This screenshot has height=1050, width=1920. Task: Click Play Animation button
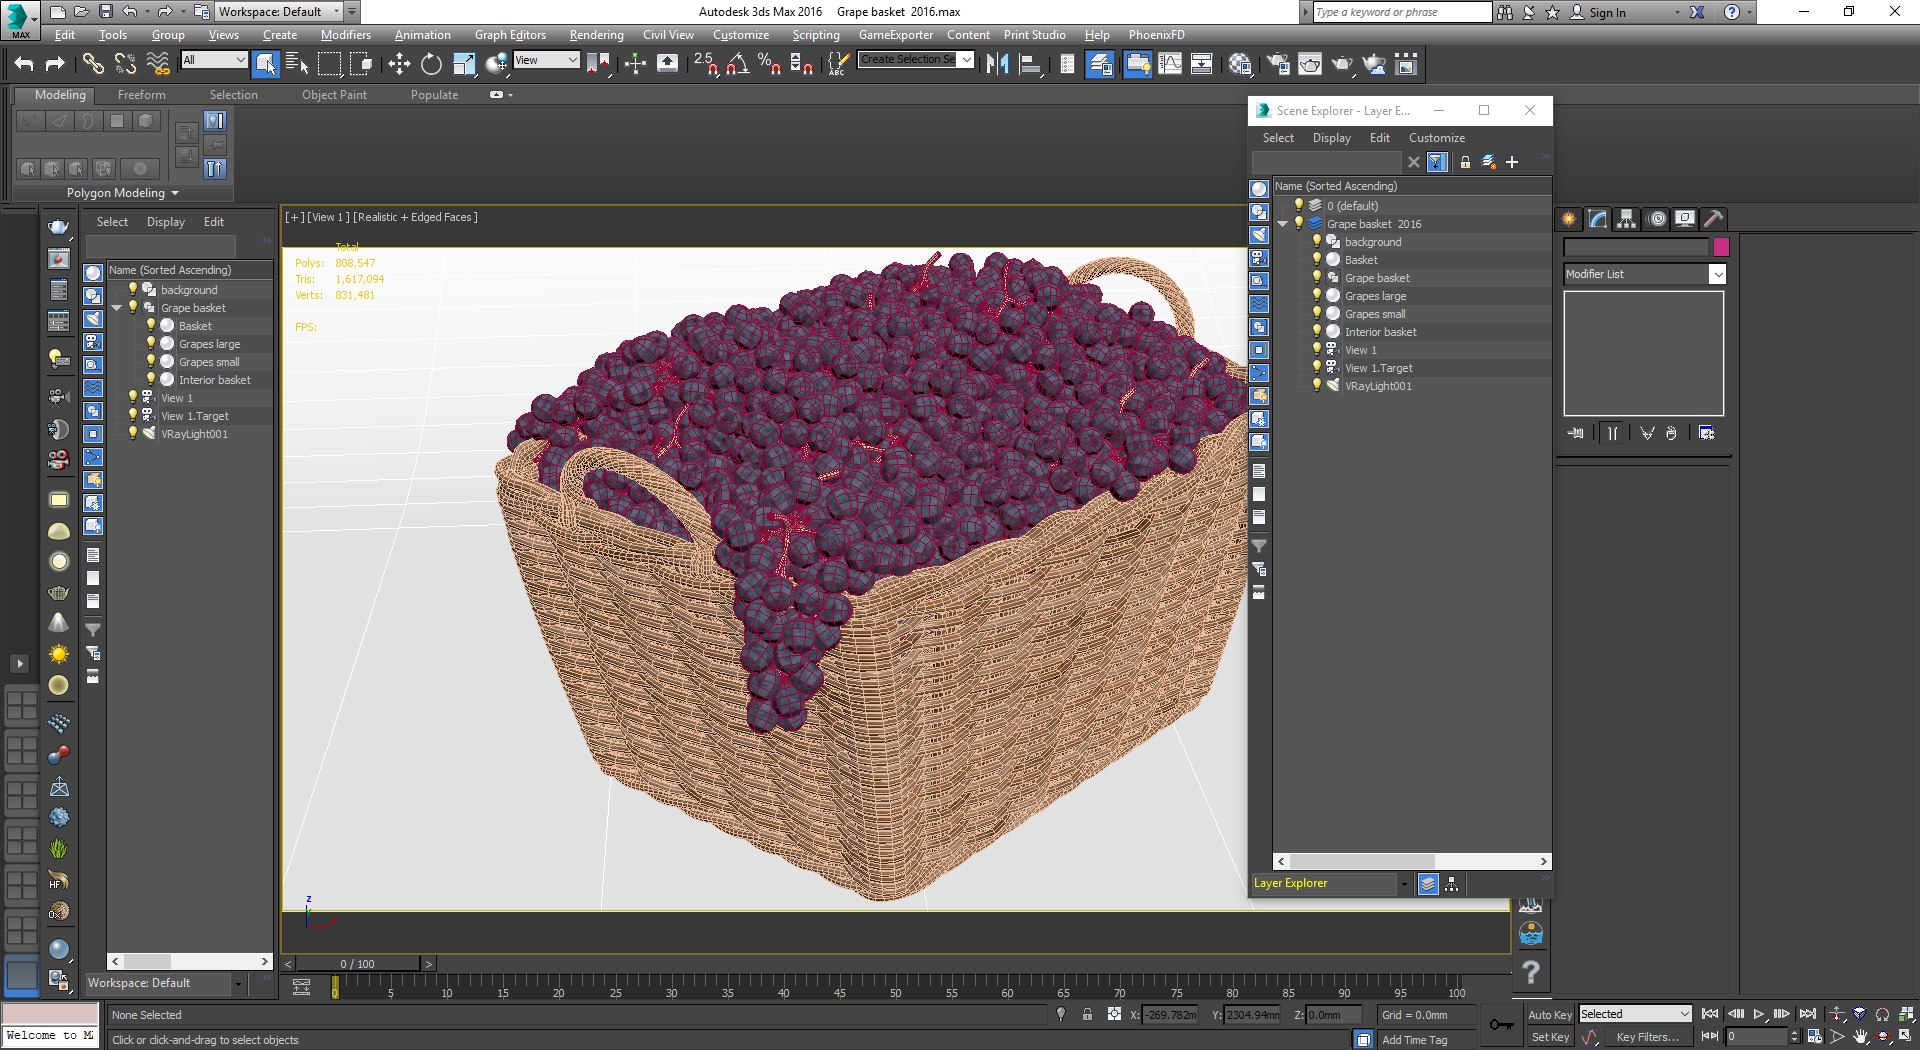(1759, 1014)
